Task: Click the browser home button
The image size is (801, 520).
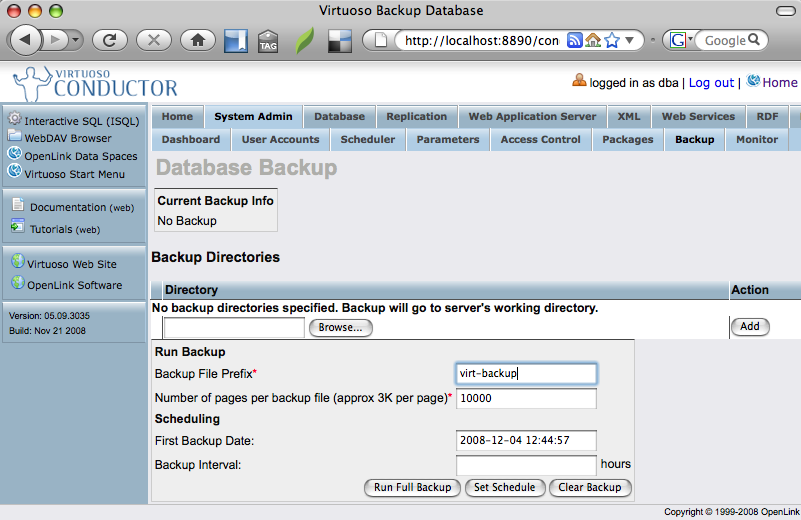Action: (198, 41)
